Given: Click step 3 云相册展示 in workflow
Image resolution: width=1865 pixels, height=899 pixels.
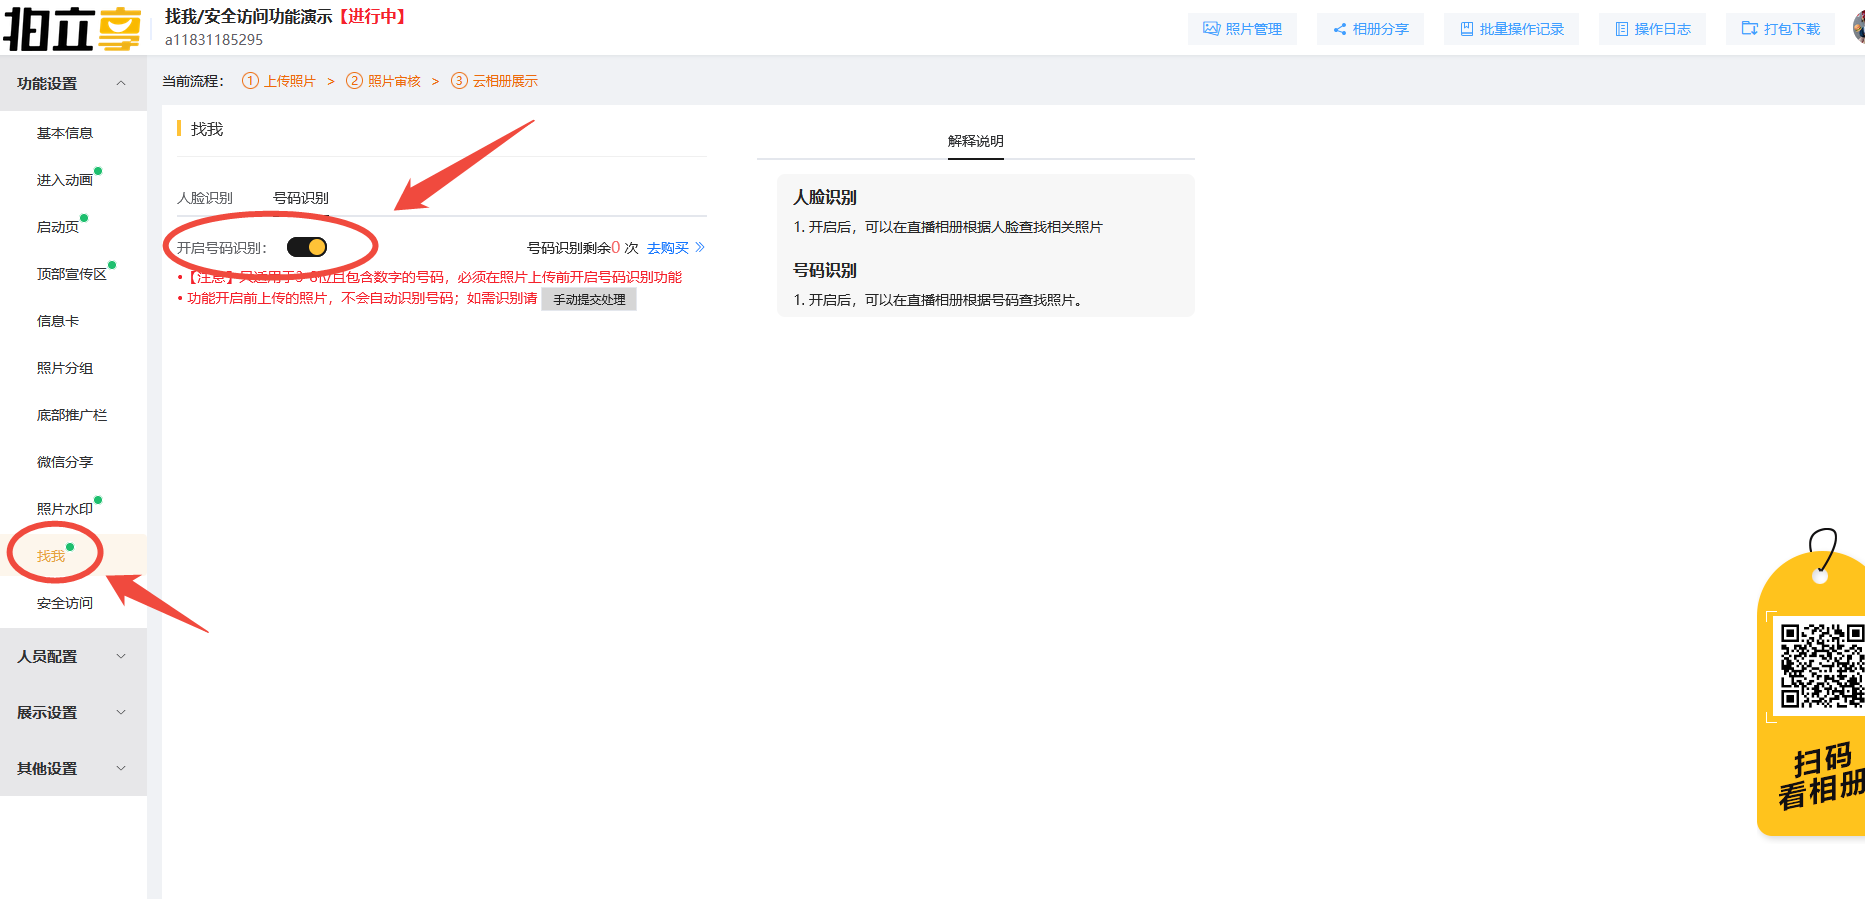Looking at the screenshot, I should click(x=495, y=81).
